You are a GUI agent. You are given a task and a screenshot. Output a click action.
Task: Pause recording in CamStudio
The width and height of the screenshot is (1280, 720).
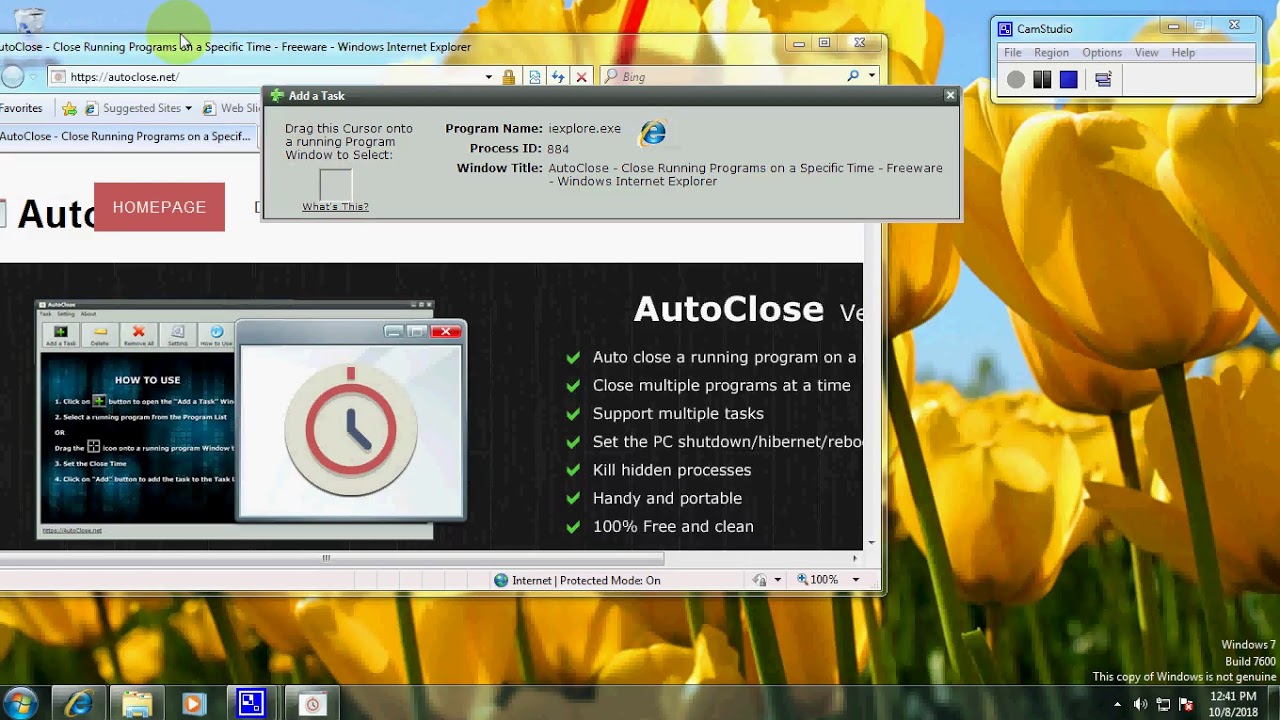click(1042, 80)
